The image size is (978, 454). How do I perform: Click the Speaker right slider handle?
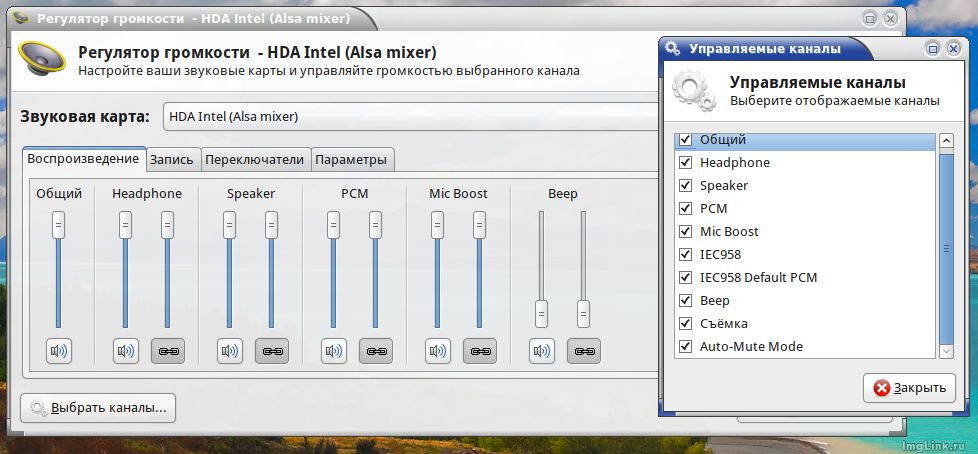(x=271, y=225)
